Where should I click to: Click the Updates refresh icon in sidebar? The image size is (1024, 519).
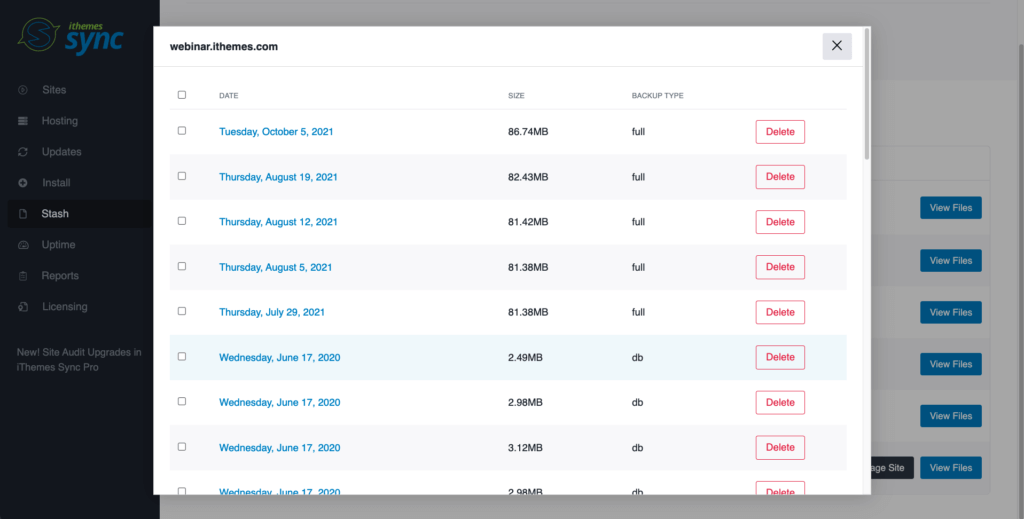click(x=23, y=152)
